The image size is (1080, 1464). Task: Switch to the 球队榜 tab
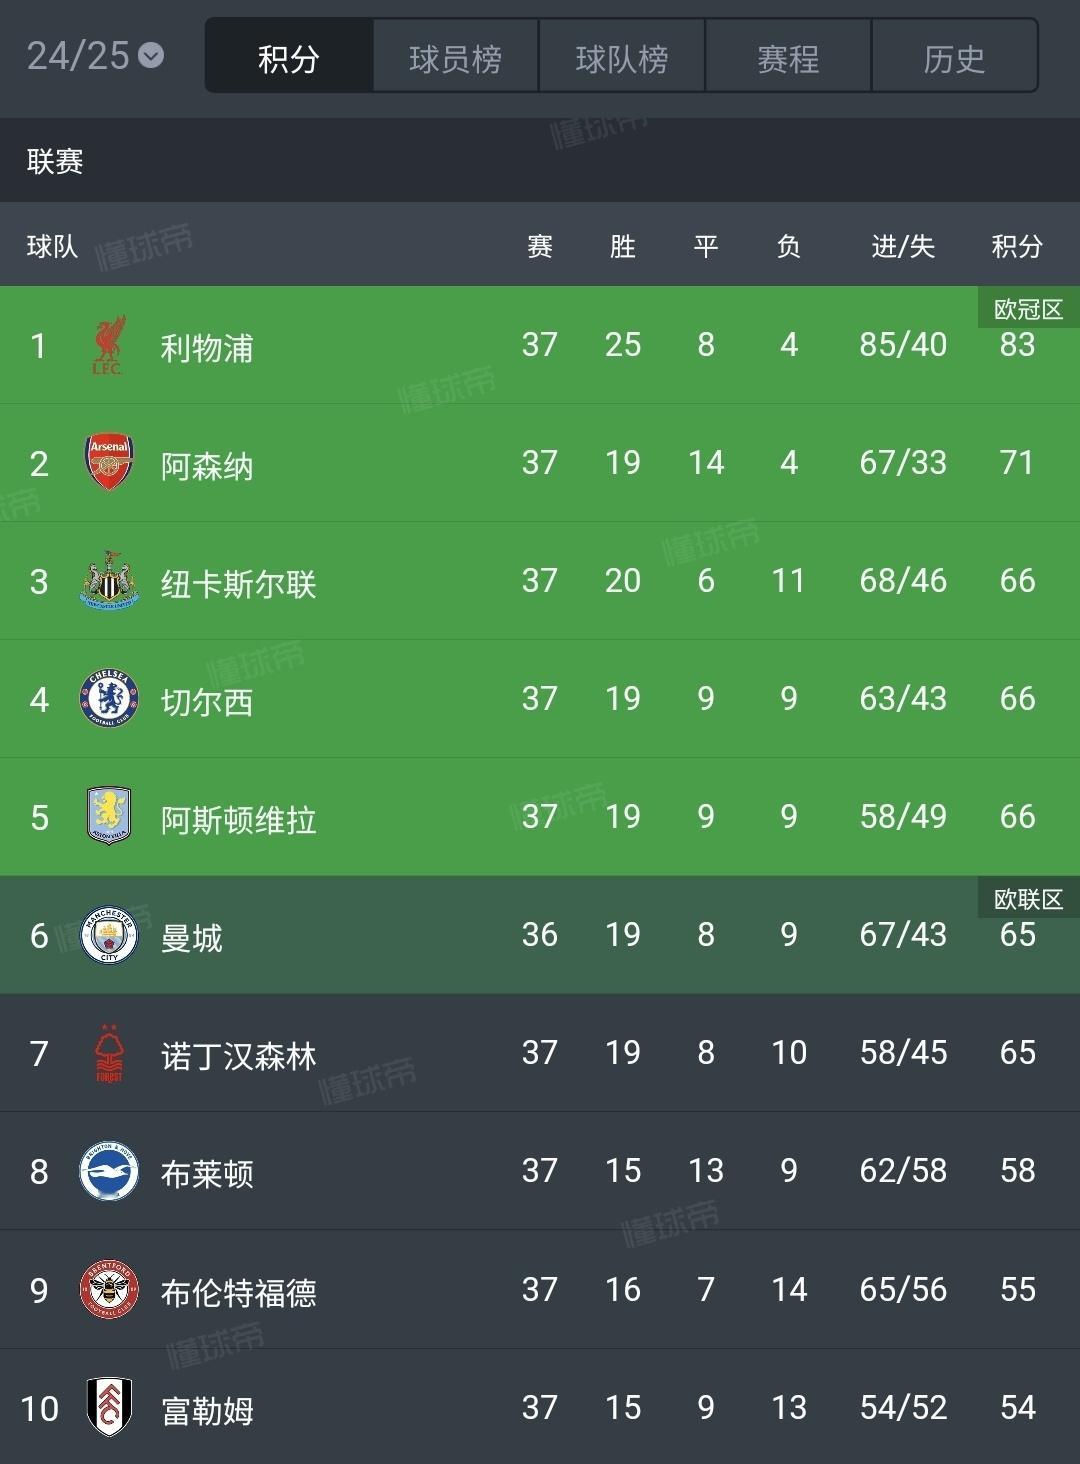(x=622, y=56)
